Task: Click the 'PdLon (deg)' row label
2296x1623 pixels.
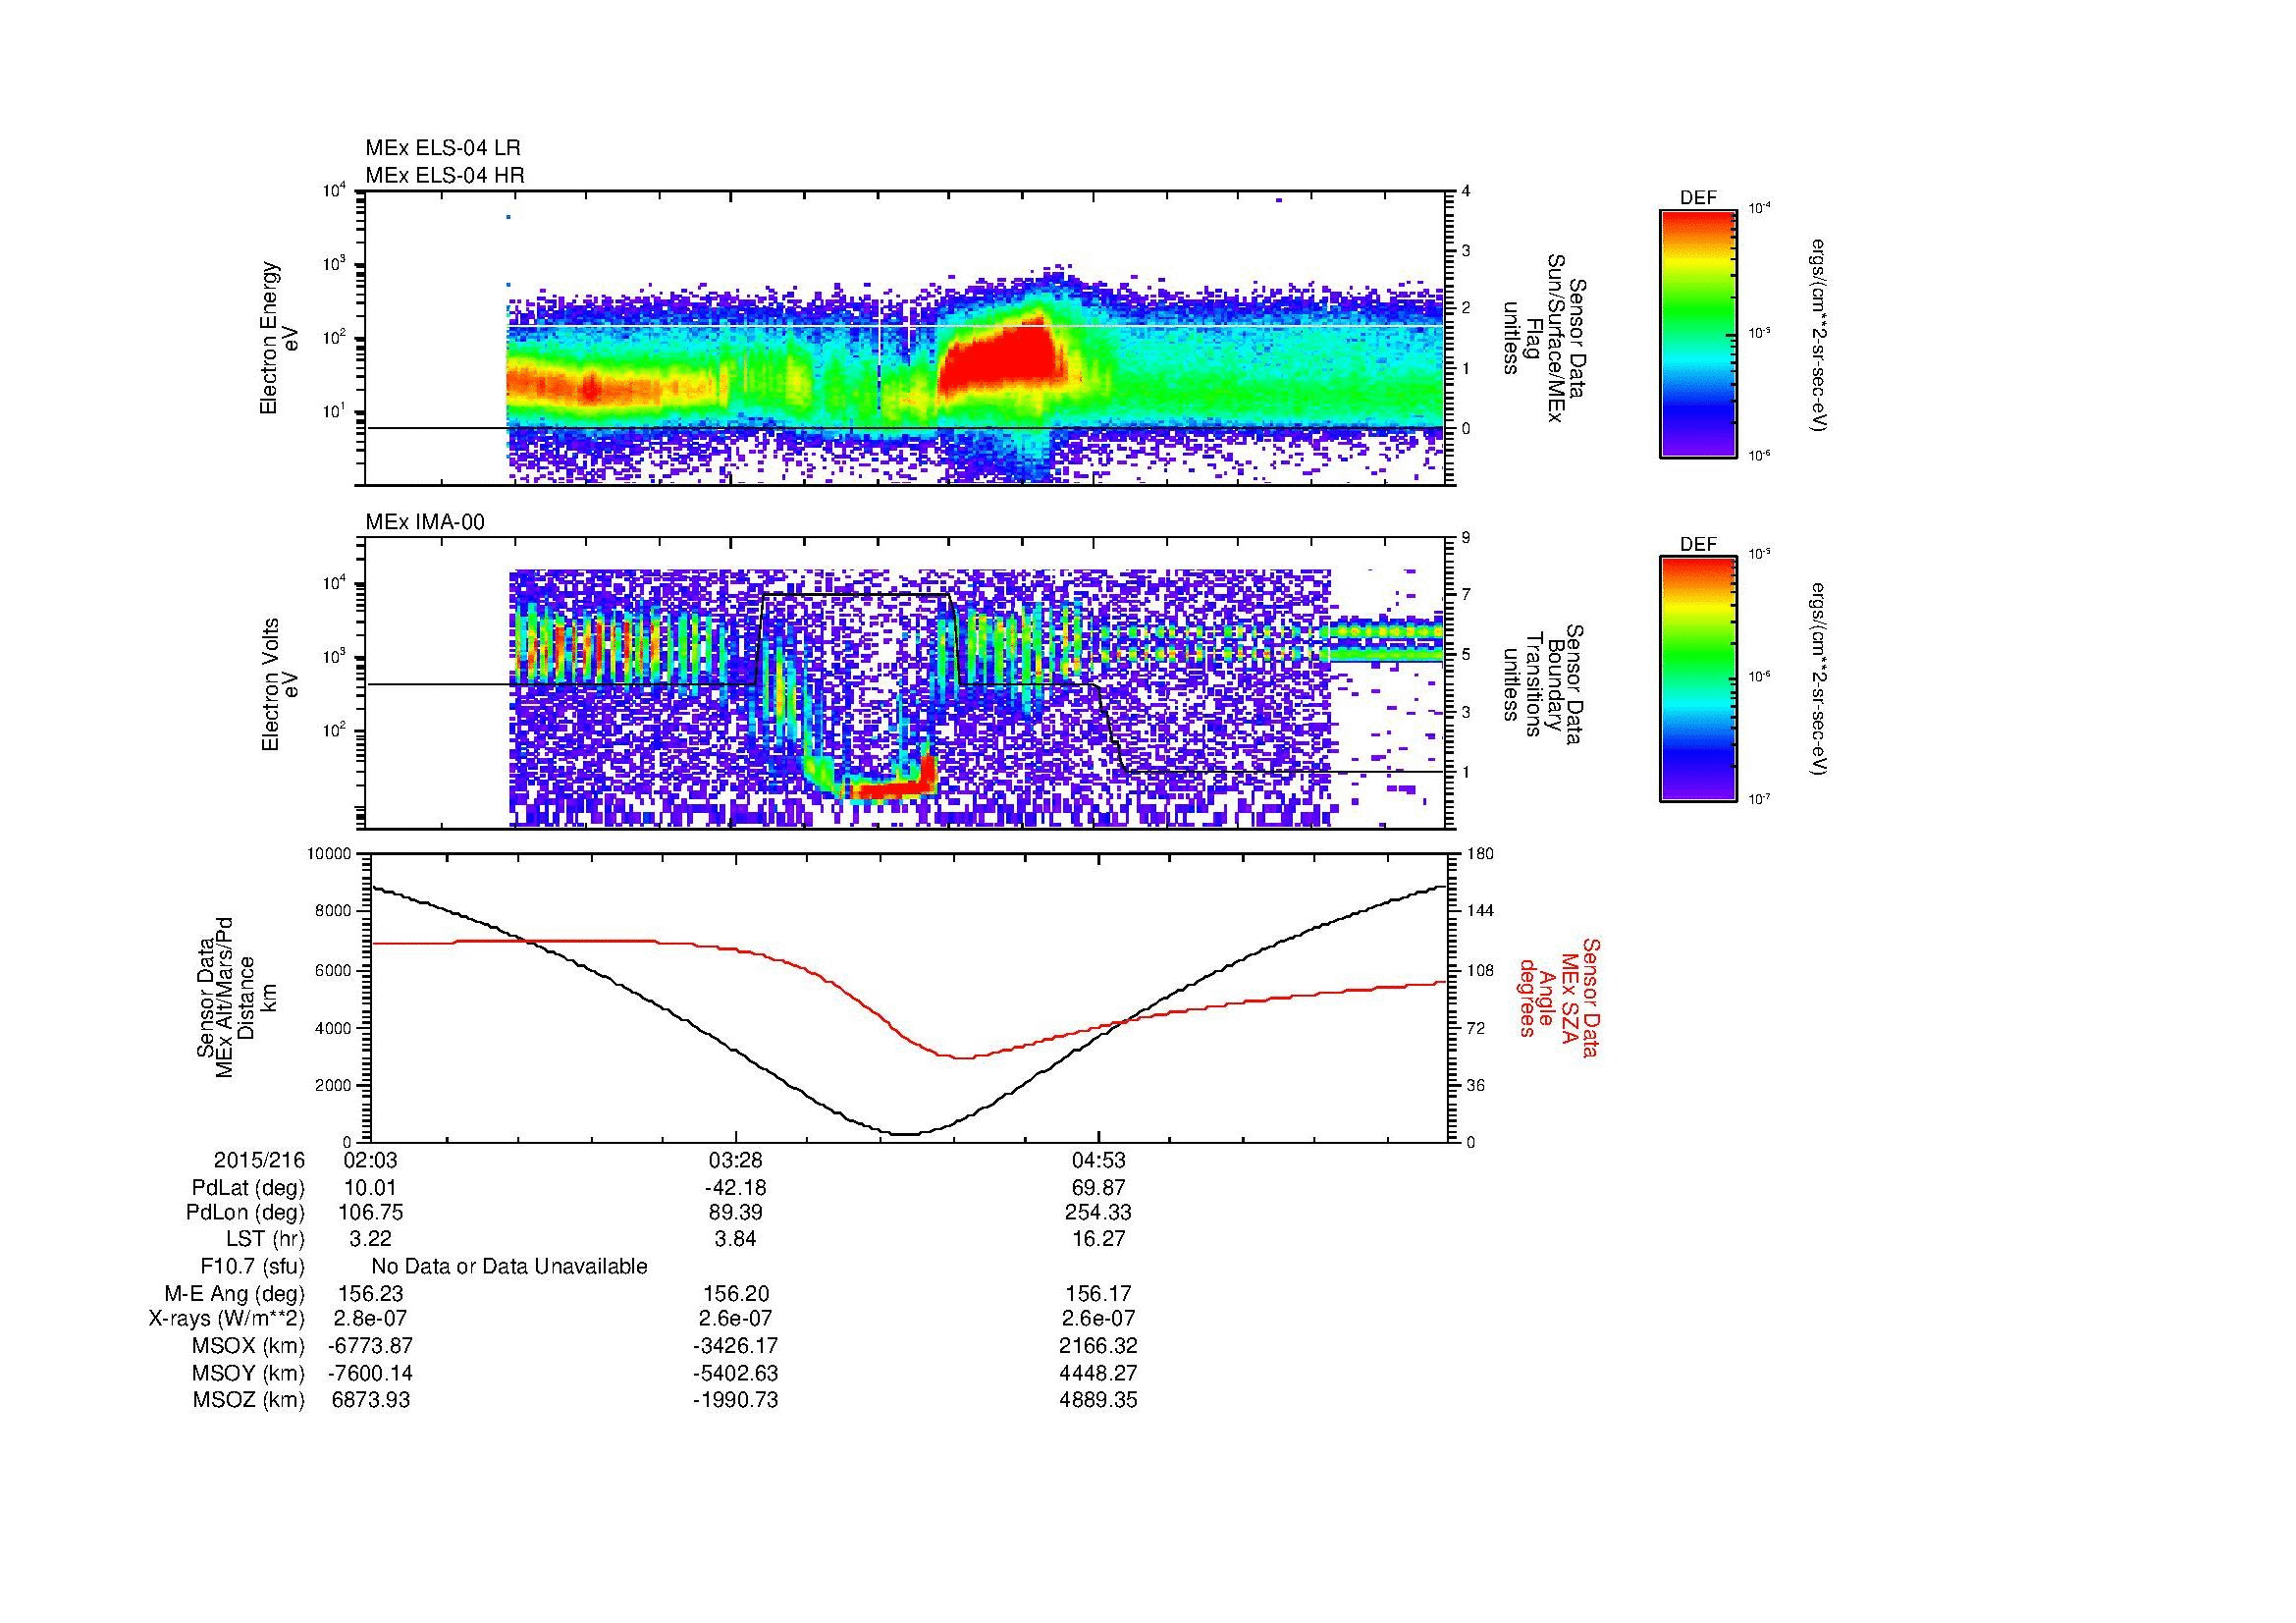Action: (247, 1213)
